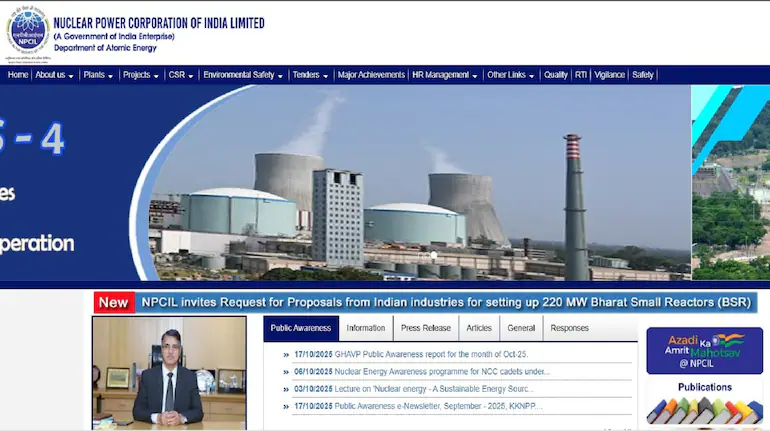The image size is (770, 431).
Task: Click the bullet arrow beside NCC cadets news
Action: pos(285,372)
